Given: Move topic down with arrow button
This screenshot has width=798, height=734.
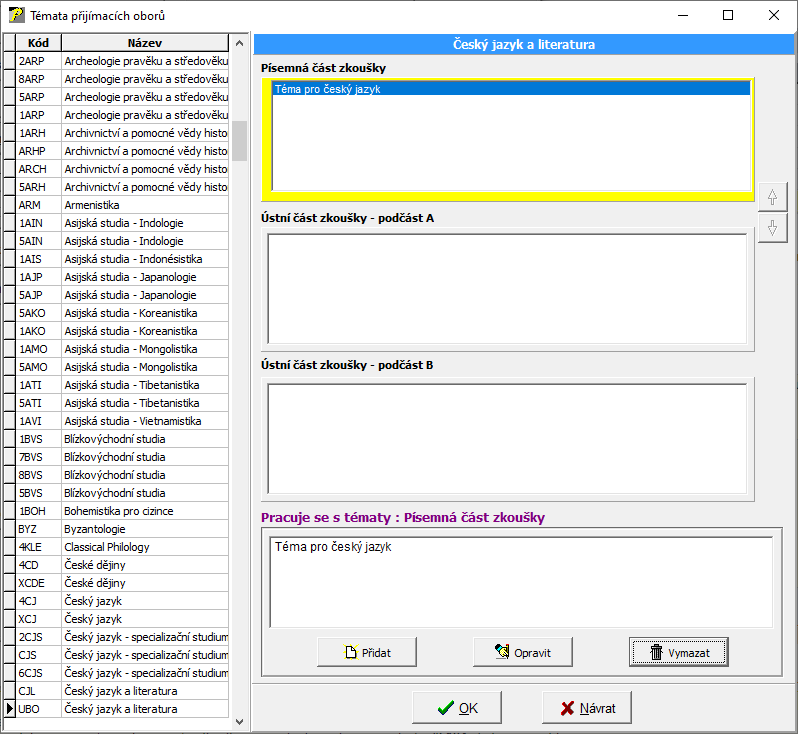Looking at the screenshot, I should click(772, 228).
